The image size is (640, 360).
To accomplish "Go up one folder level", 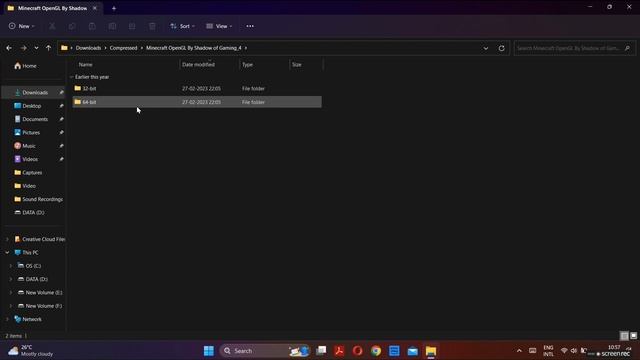I will tap(48, 48).
